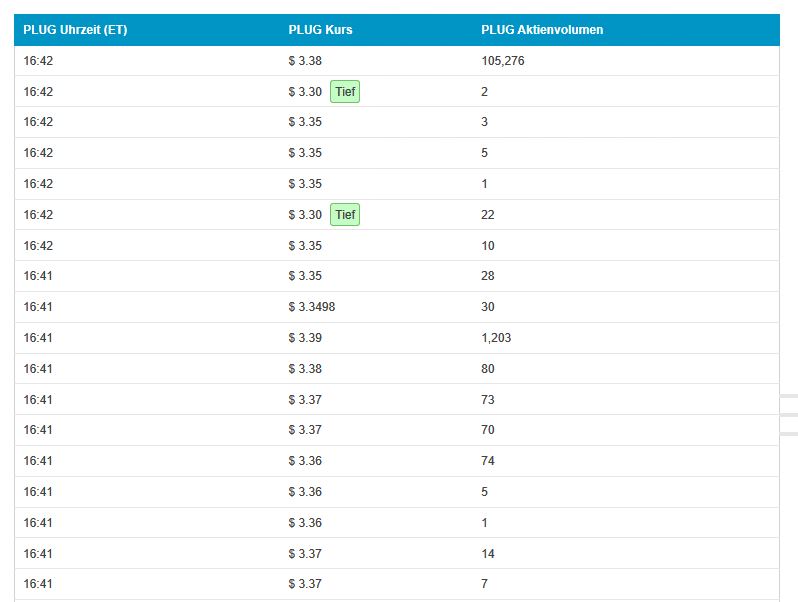The image size is (798, 602).
Task: Click the Tief badge in the volume 22 row
Action: (x=345, y=214)
